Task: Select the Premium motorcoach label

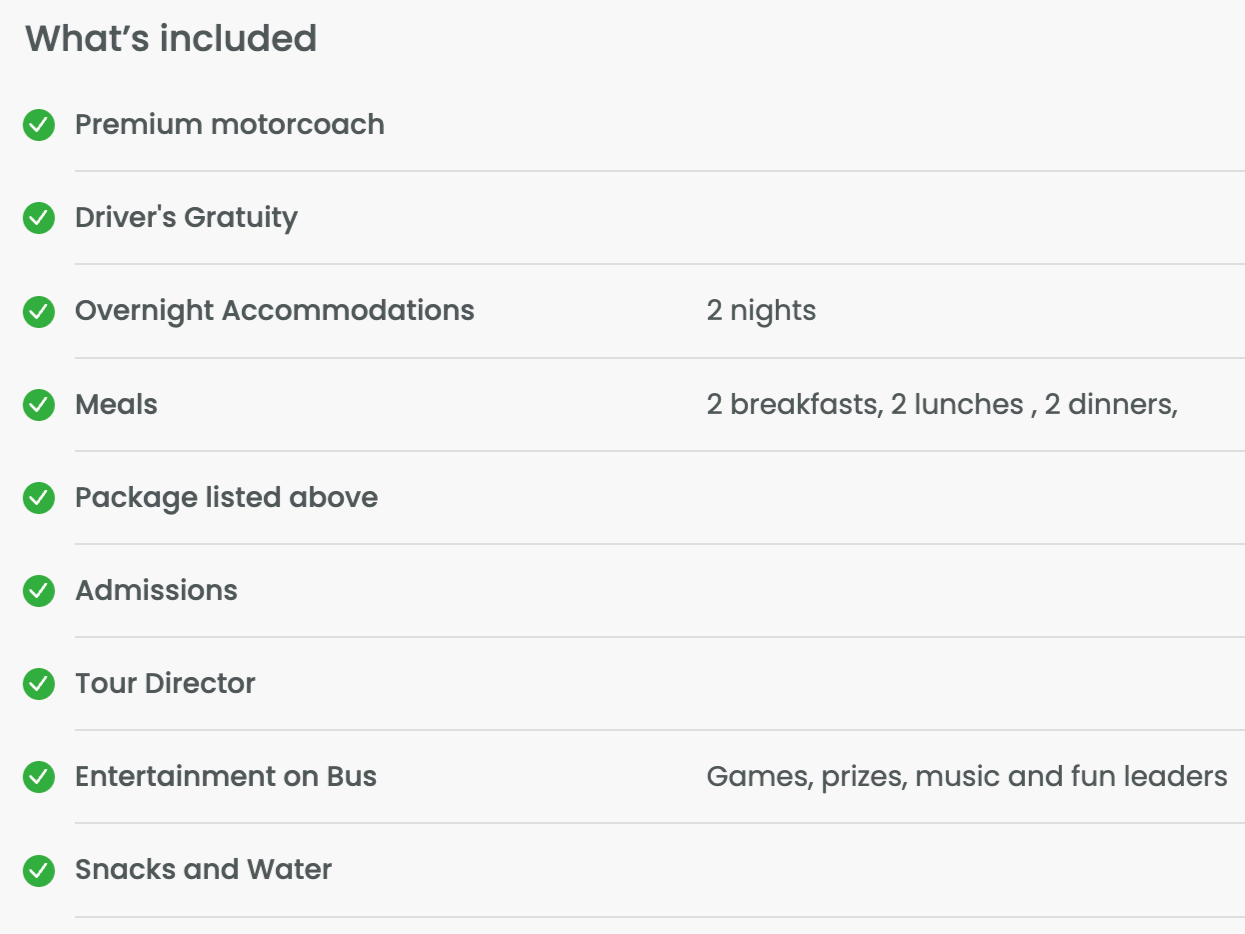Action: pos(230,125)
